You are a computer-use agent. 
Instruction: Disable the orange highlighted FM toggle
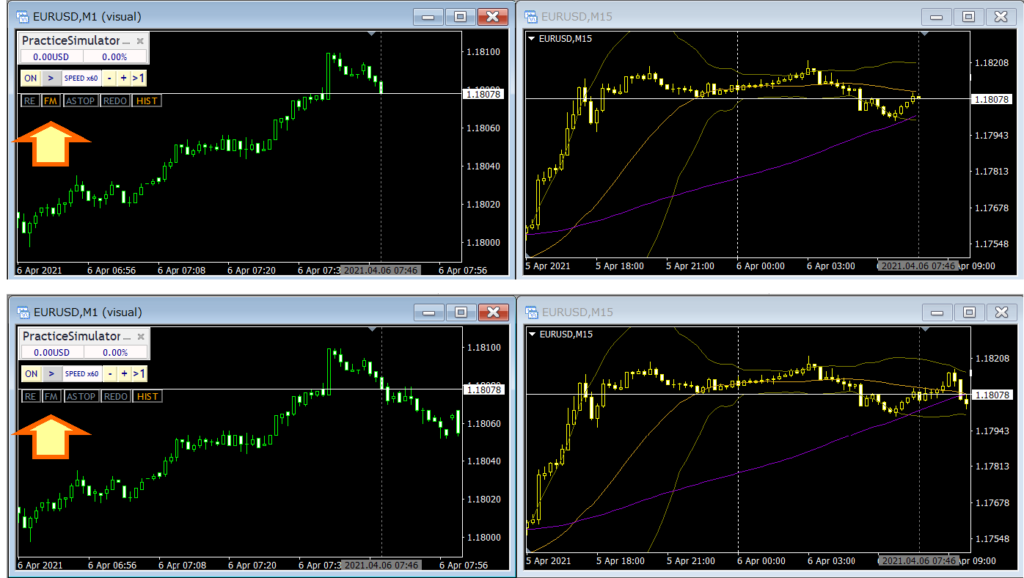[50, 101]
